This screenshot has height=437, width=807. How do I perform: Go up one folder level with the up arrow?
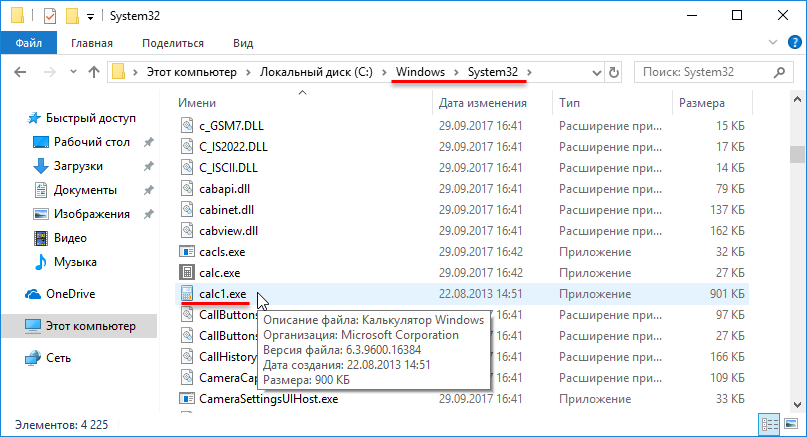click(93, 72)
